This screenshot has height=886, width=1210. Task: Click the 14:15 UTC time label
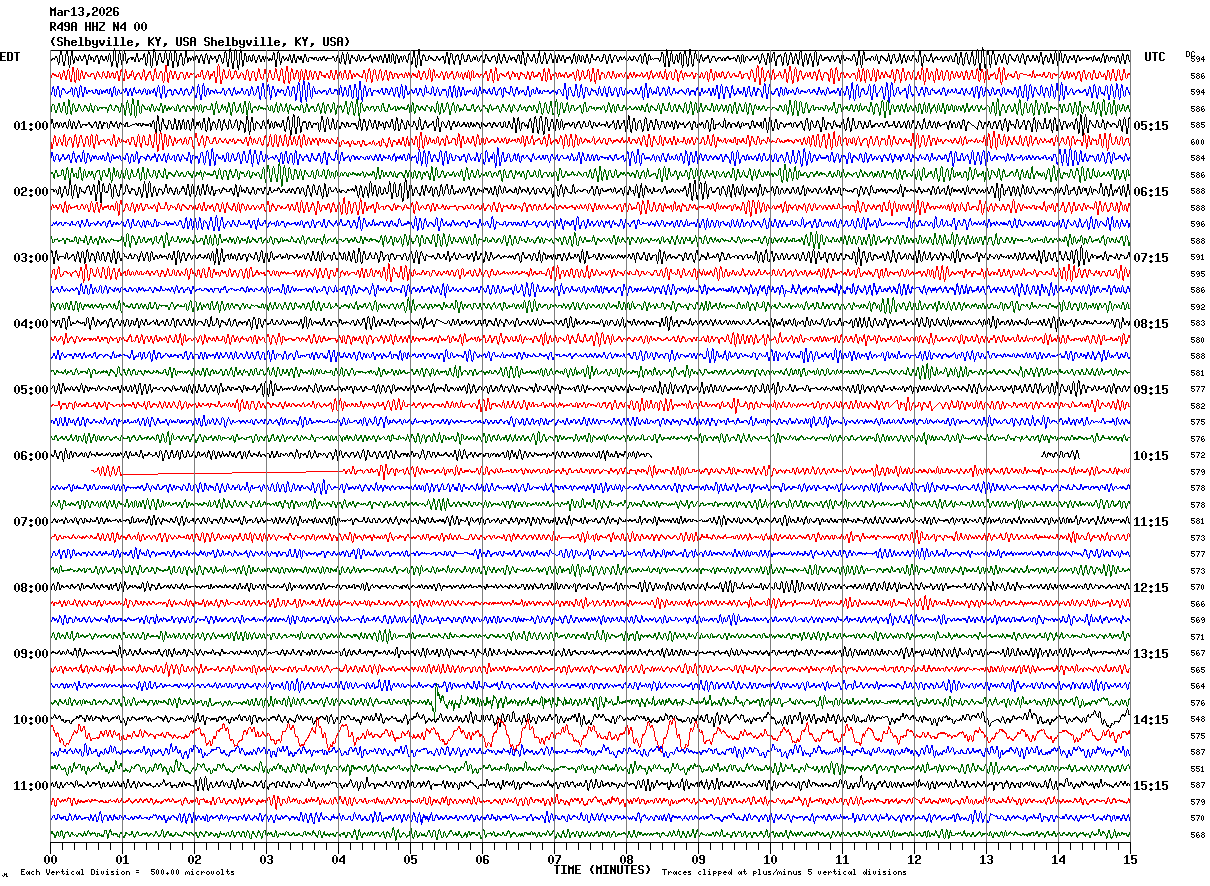1151,720
